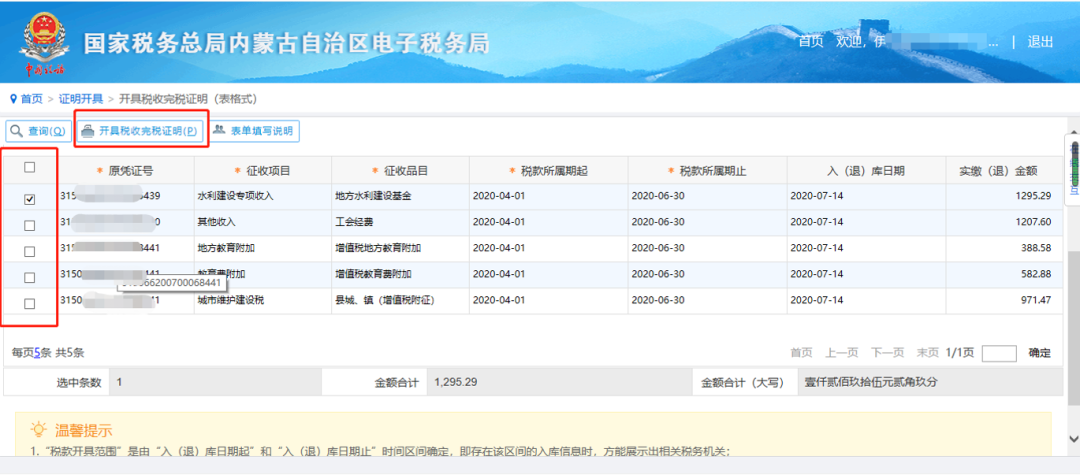Viewport: 1080px width, 475px height.
Task: Click 退出 to log out
Action: pyautogui.click(x=1040, y=41)
